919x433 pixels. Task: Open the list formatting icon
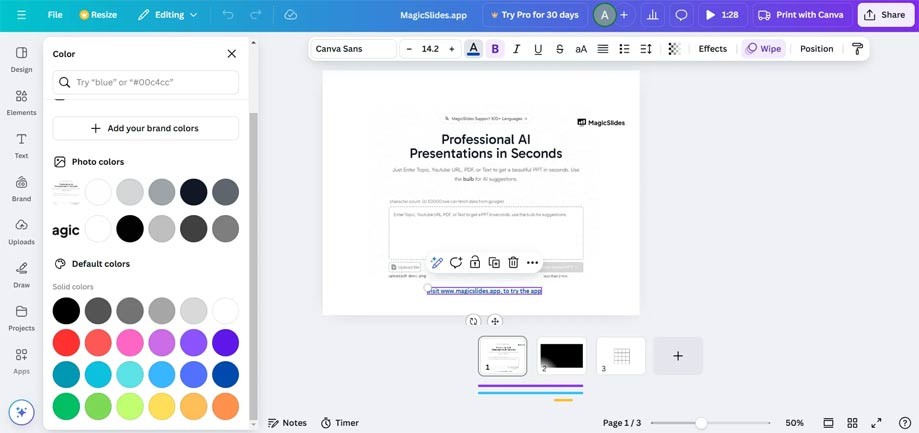point(624,49)
